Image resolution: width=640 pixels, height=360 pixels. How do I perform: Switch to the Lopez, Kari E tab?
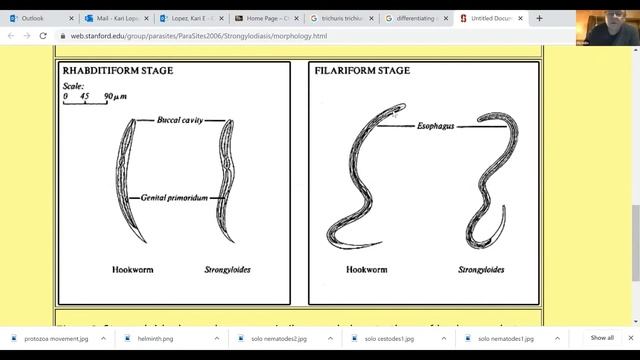(191, 18)
